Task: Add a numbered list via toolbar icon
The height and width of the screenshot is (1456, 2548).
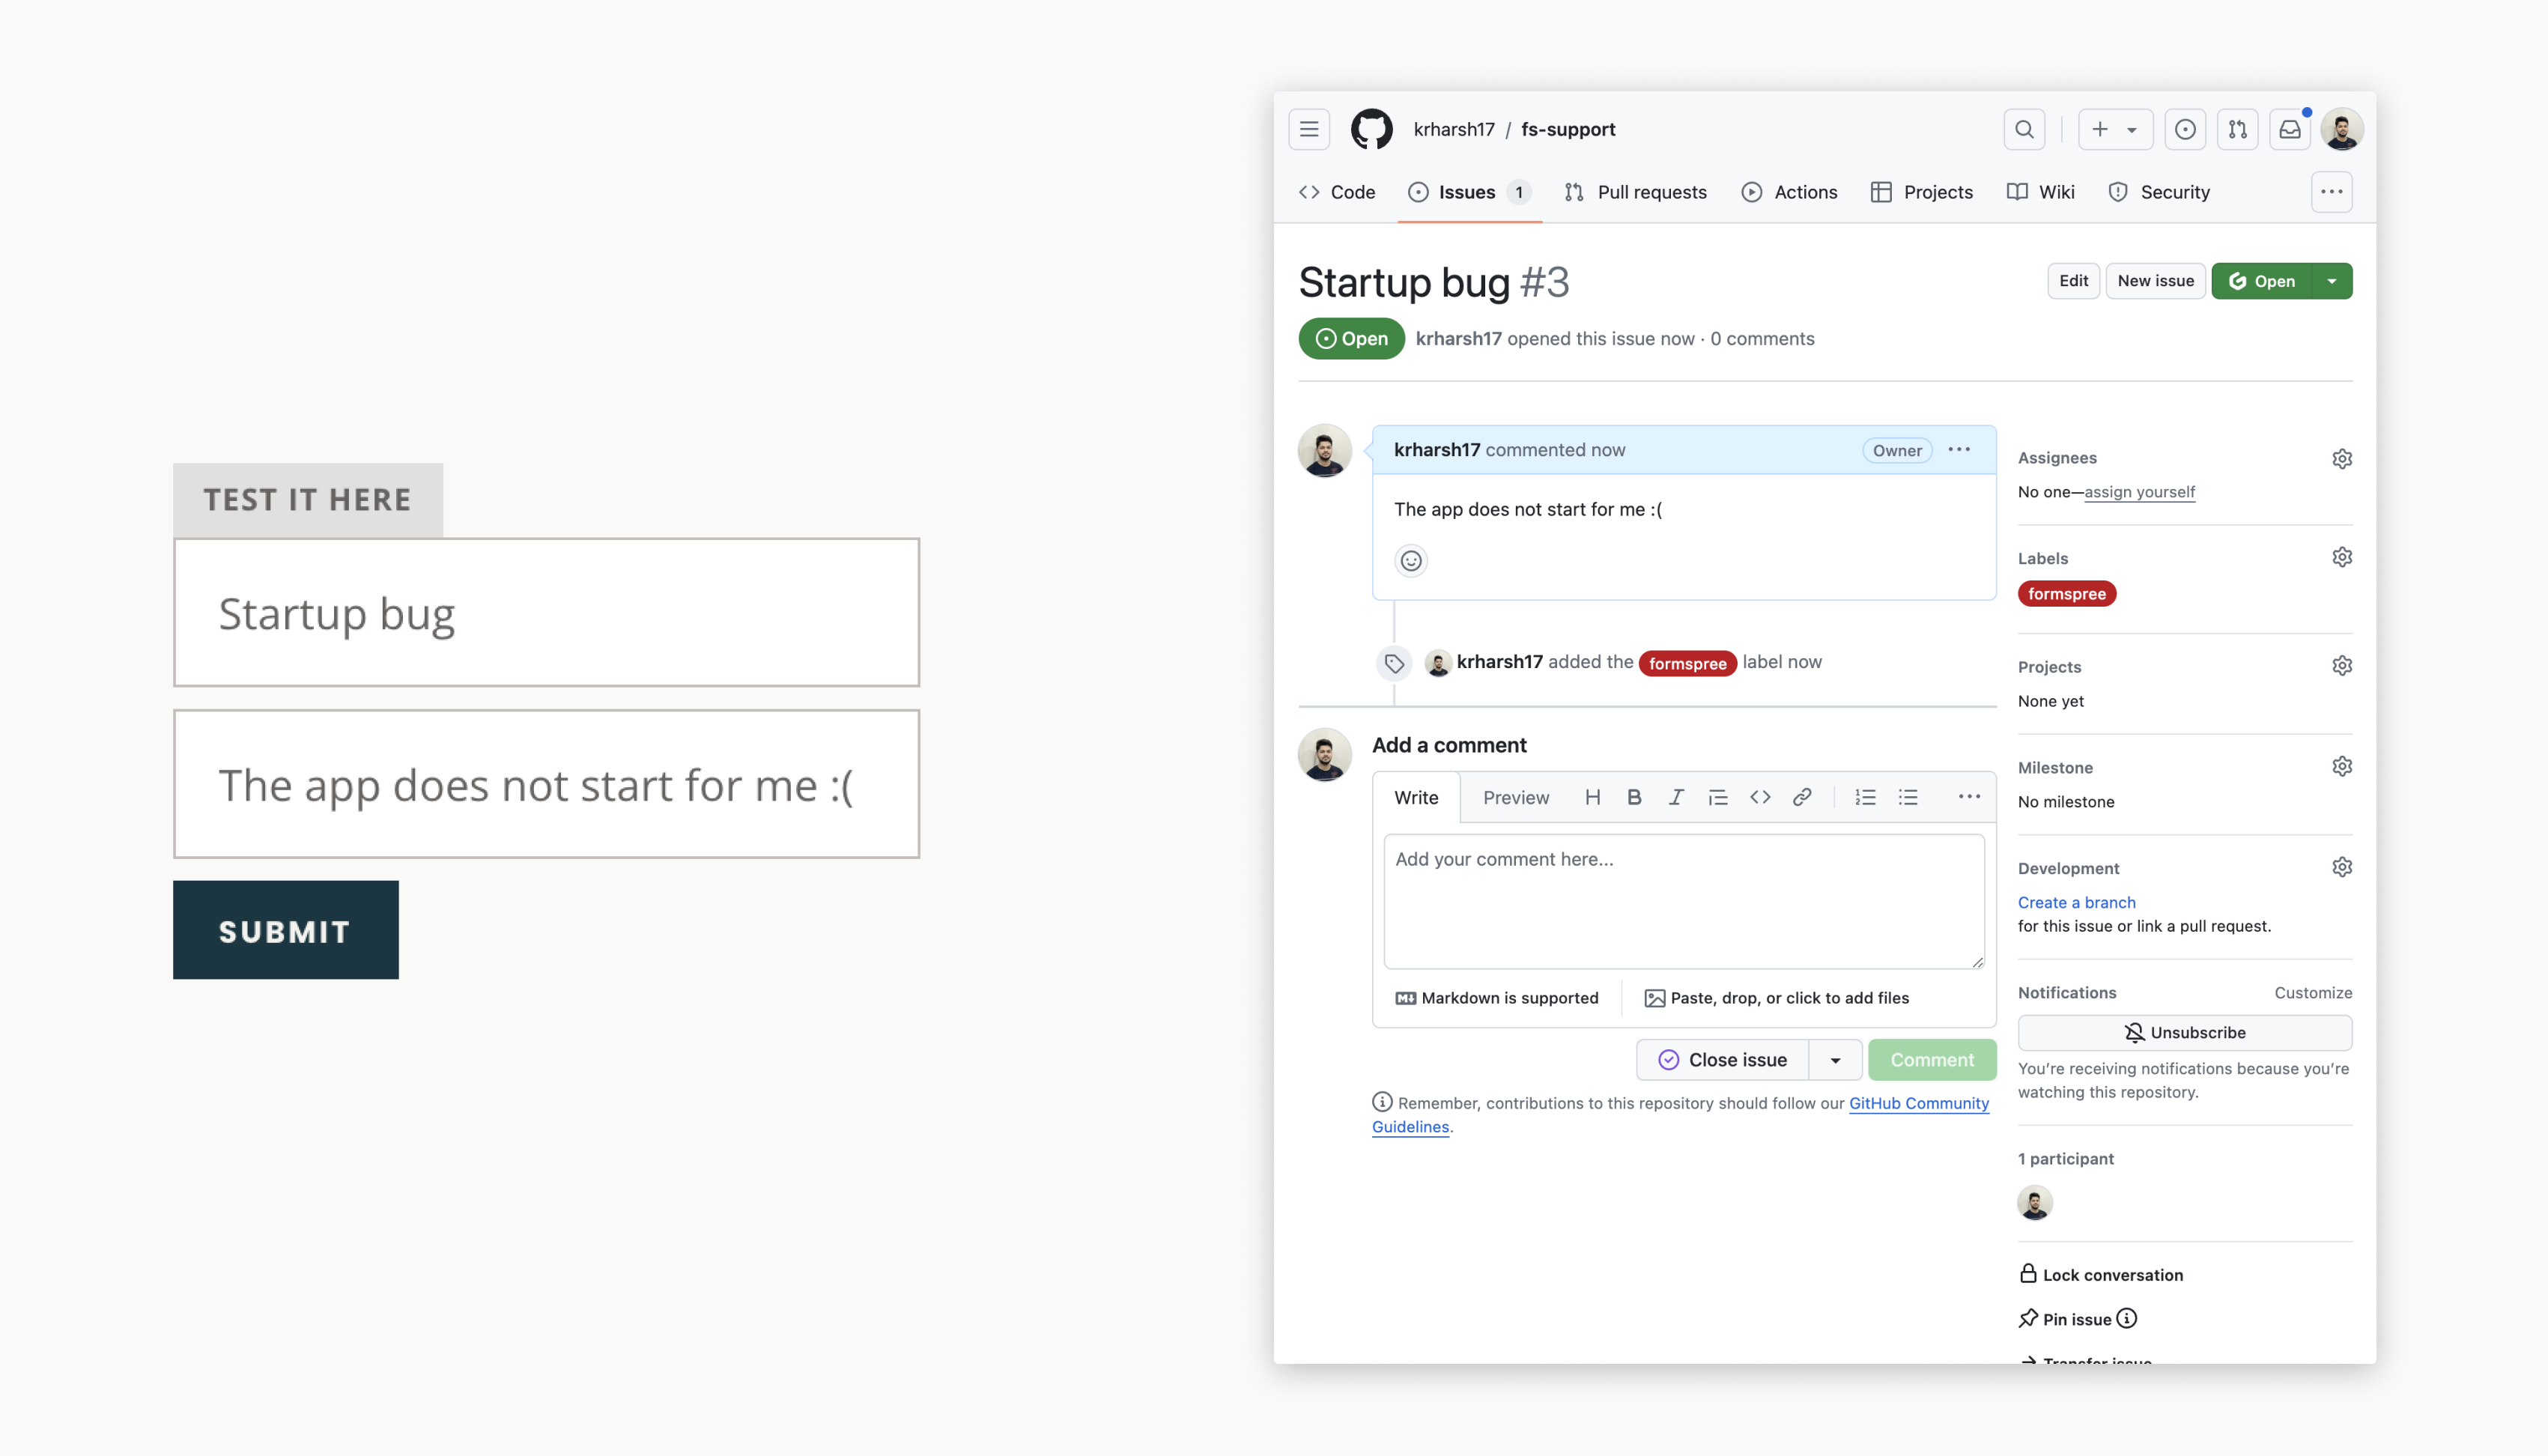Action: pyautogui.click(x=1865, y=797)
